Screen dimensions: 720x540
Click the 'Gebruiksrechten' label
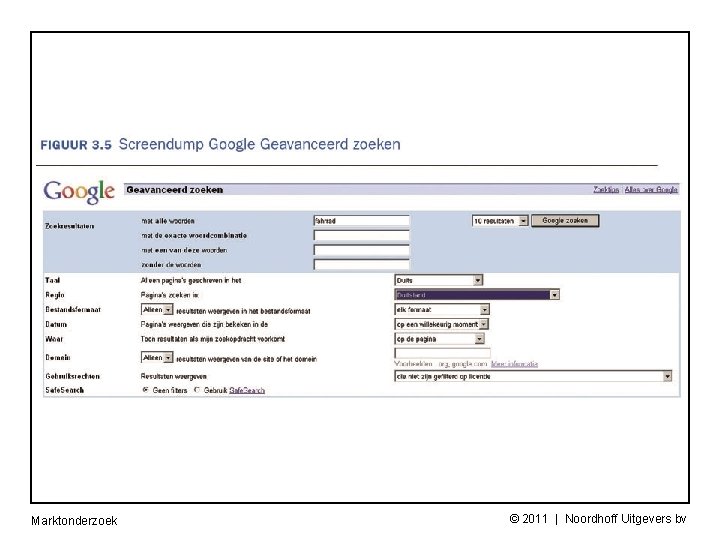73,376
